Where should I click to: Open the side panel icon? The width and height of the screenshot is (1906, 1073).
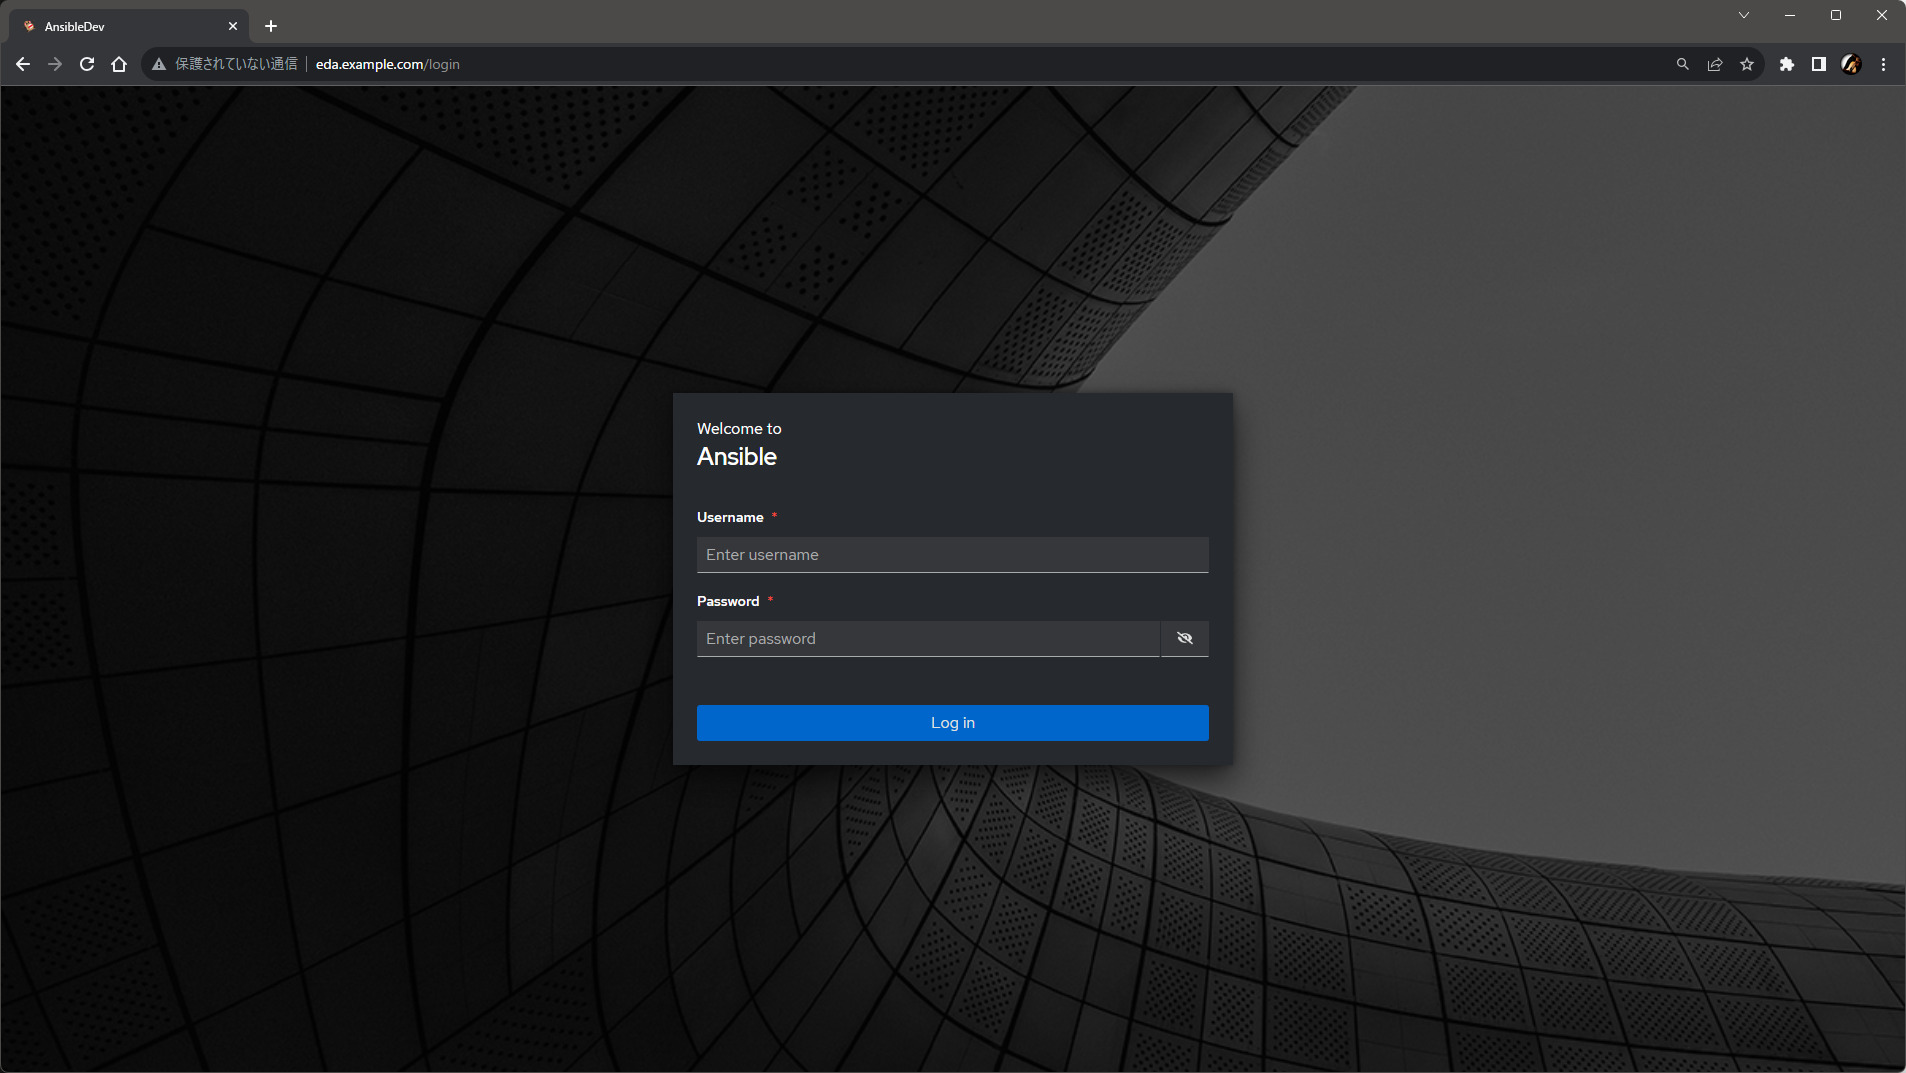[x=1819, y=63]
